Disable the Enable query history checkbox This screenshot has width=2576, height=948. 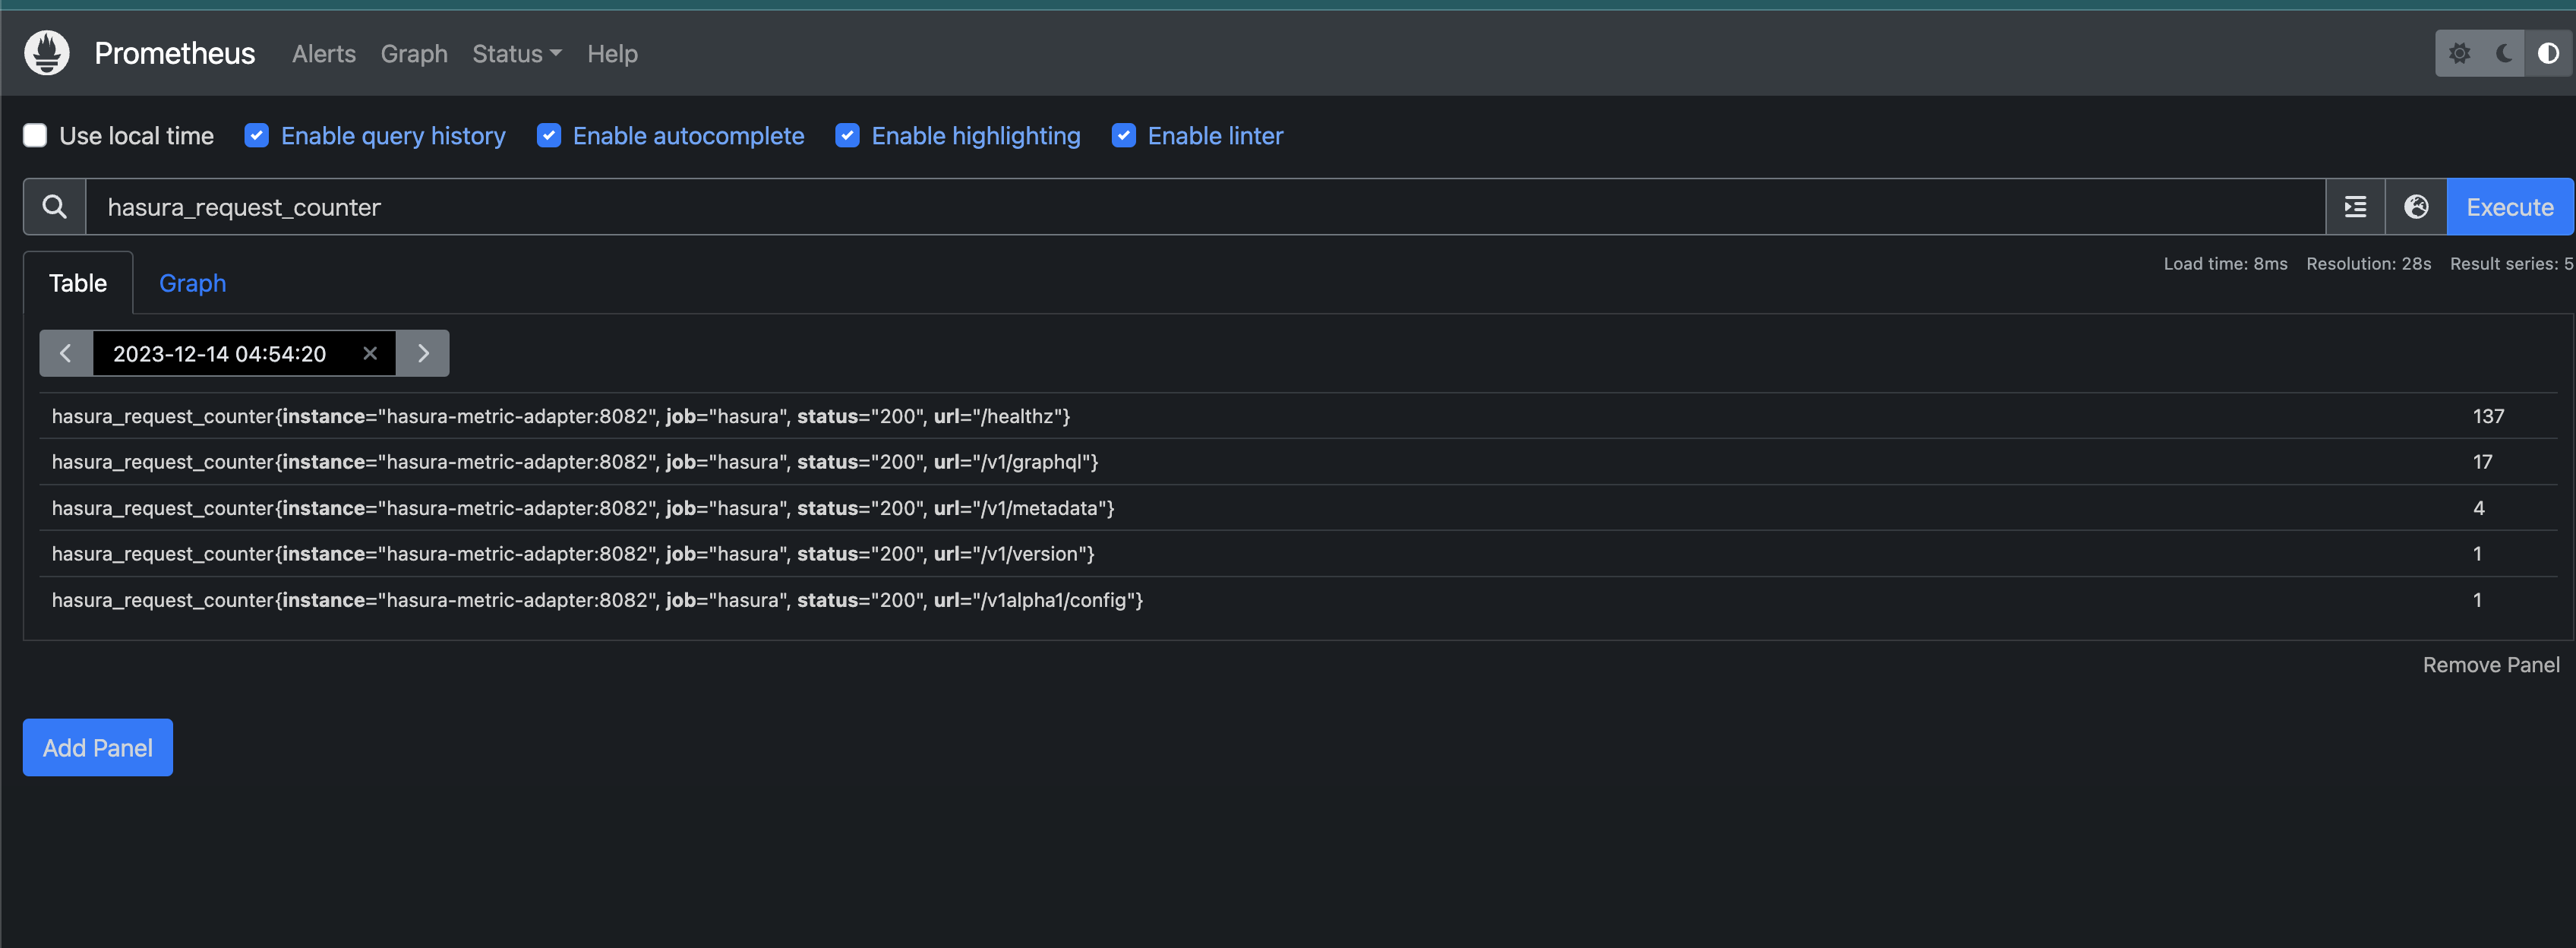point(257,136)
